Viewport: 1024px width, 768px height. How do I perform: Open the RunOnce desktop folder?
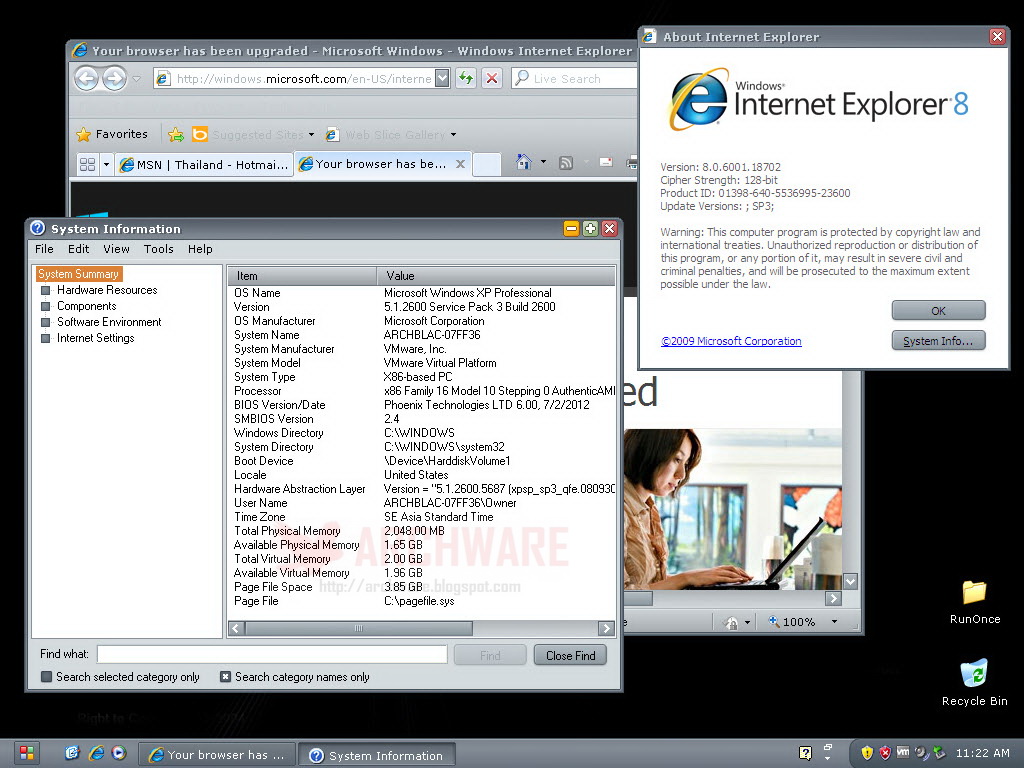point(974,602)
